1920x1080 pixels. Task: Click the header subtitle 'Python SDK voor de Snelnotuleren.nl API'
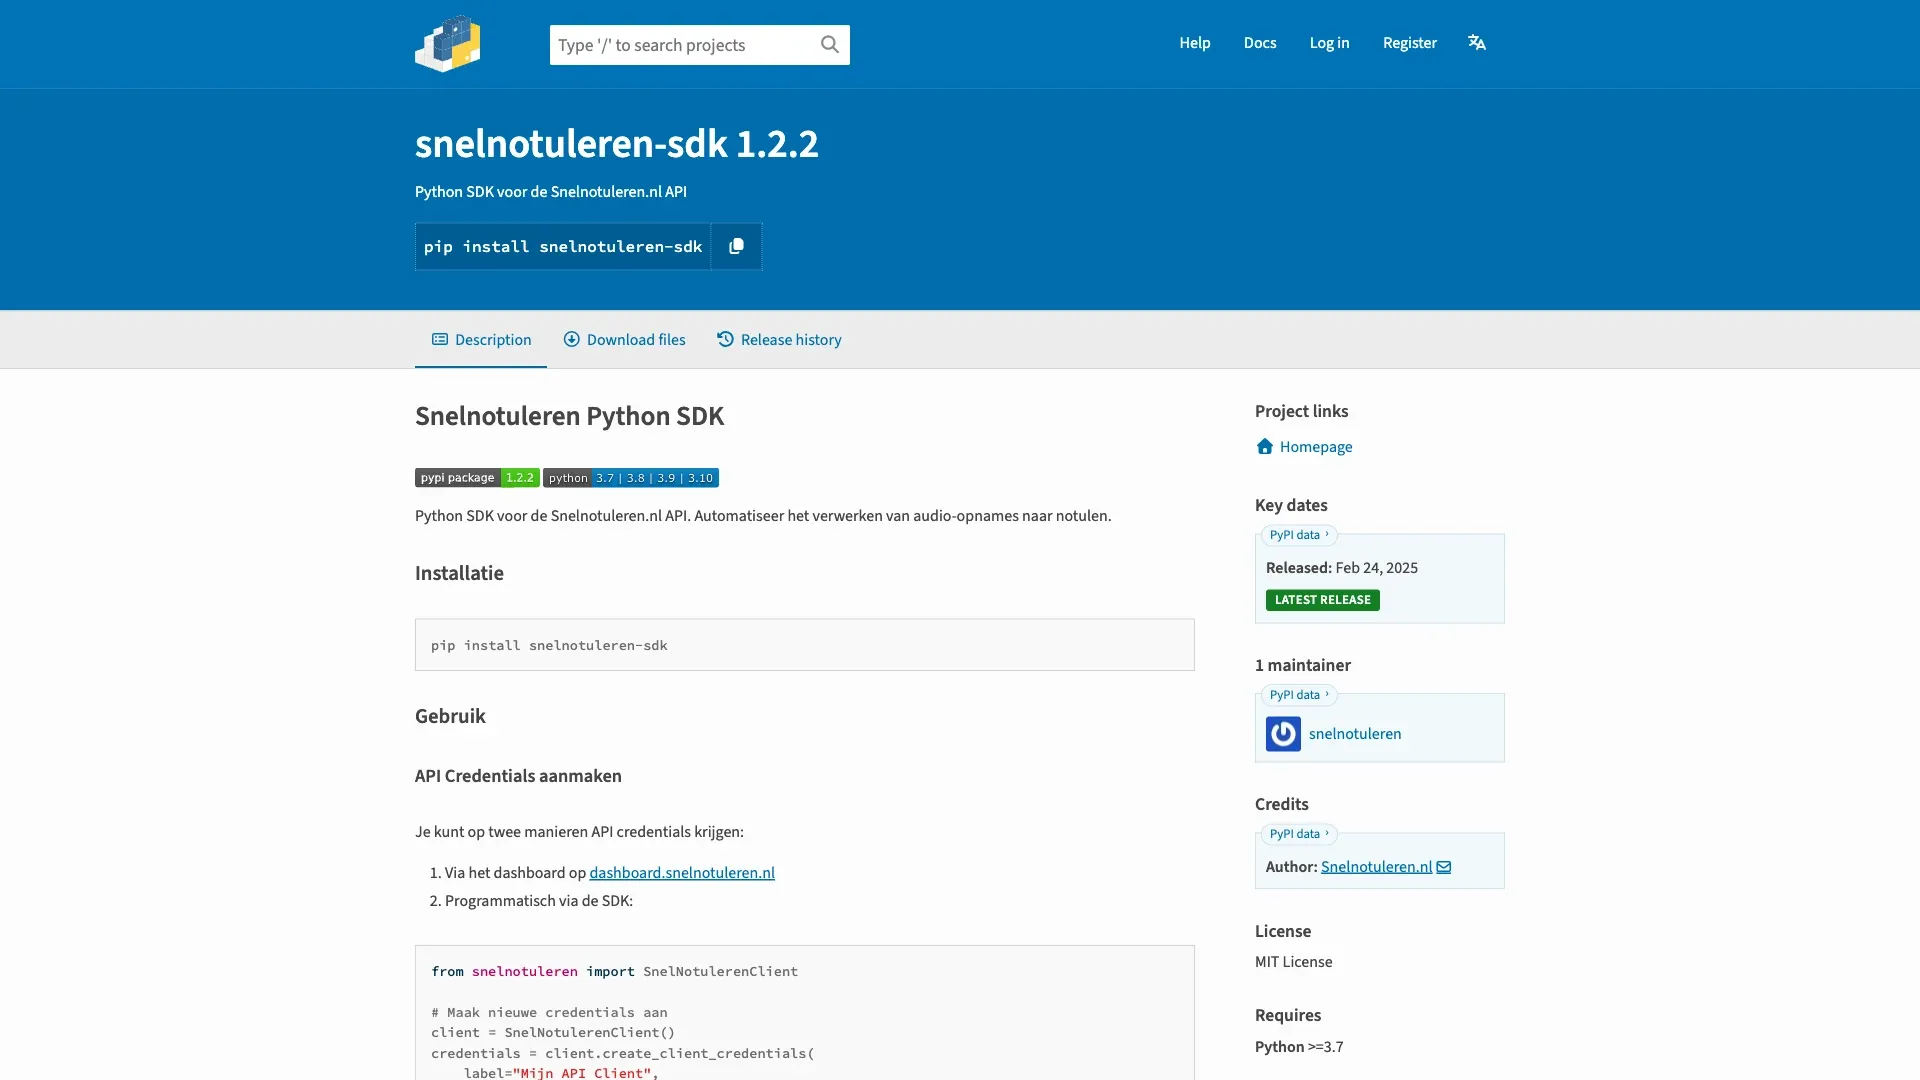pyautogui.click(x=551, y=192)
